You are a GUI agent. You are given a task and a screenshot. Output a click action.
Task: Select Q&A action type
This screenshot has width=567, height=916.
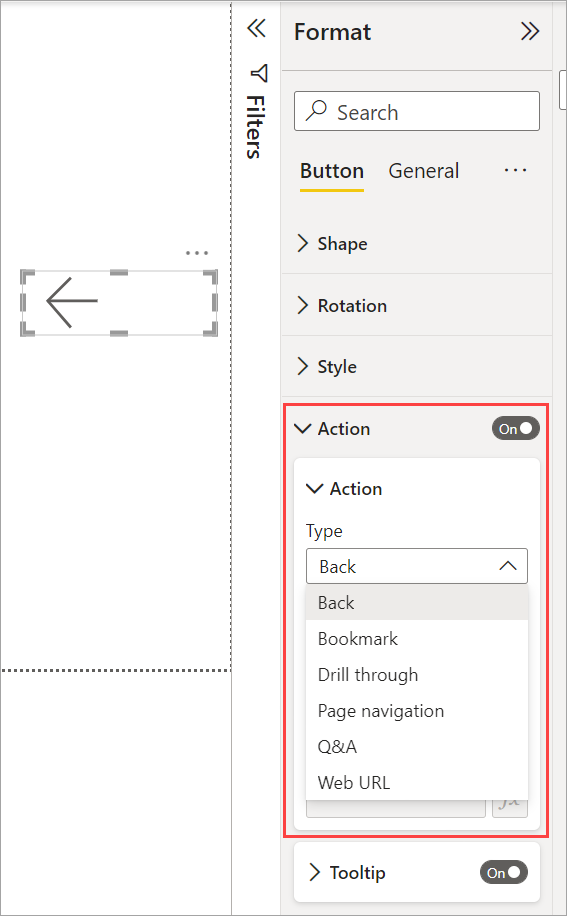(417, 747)
